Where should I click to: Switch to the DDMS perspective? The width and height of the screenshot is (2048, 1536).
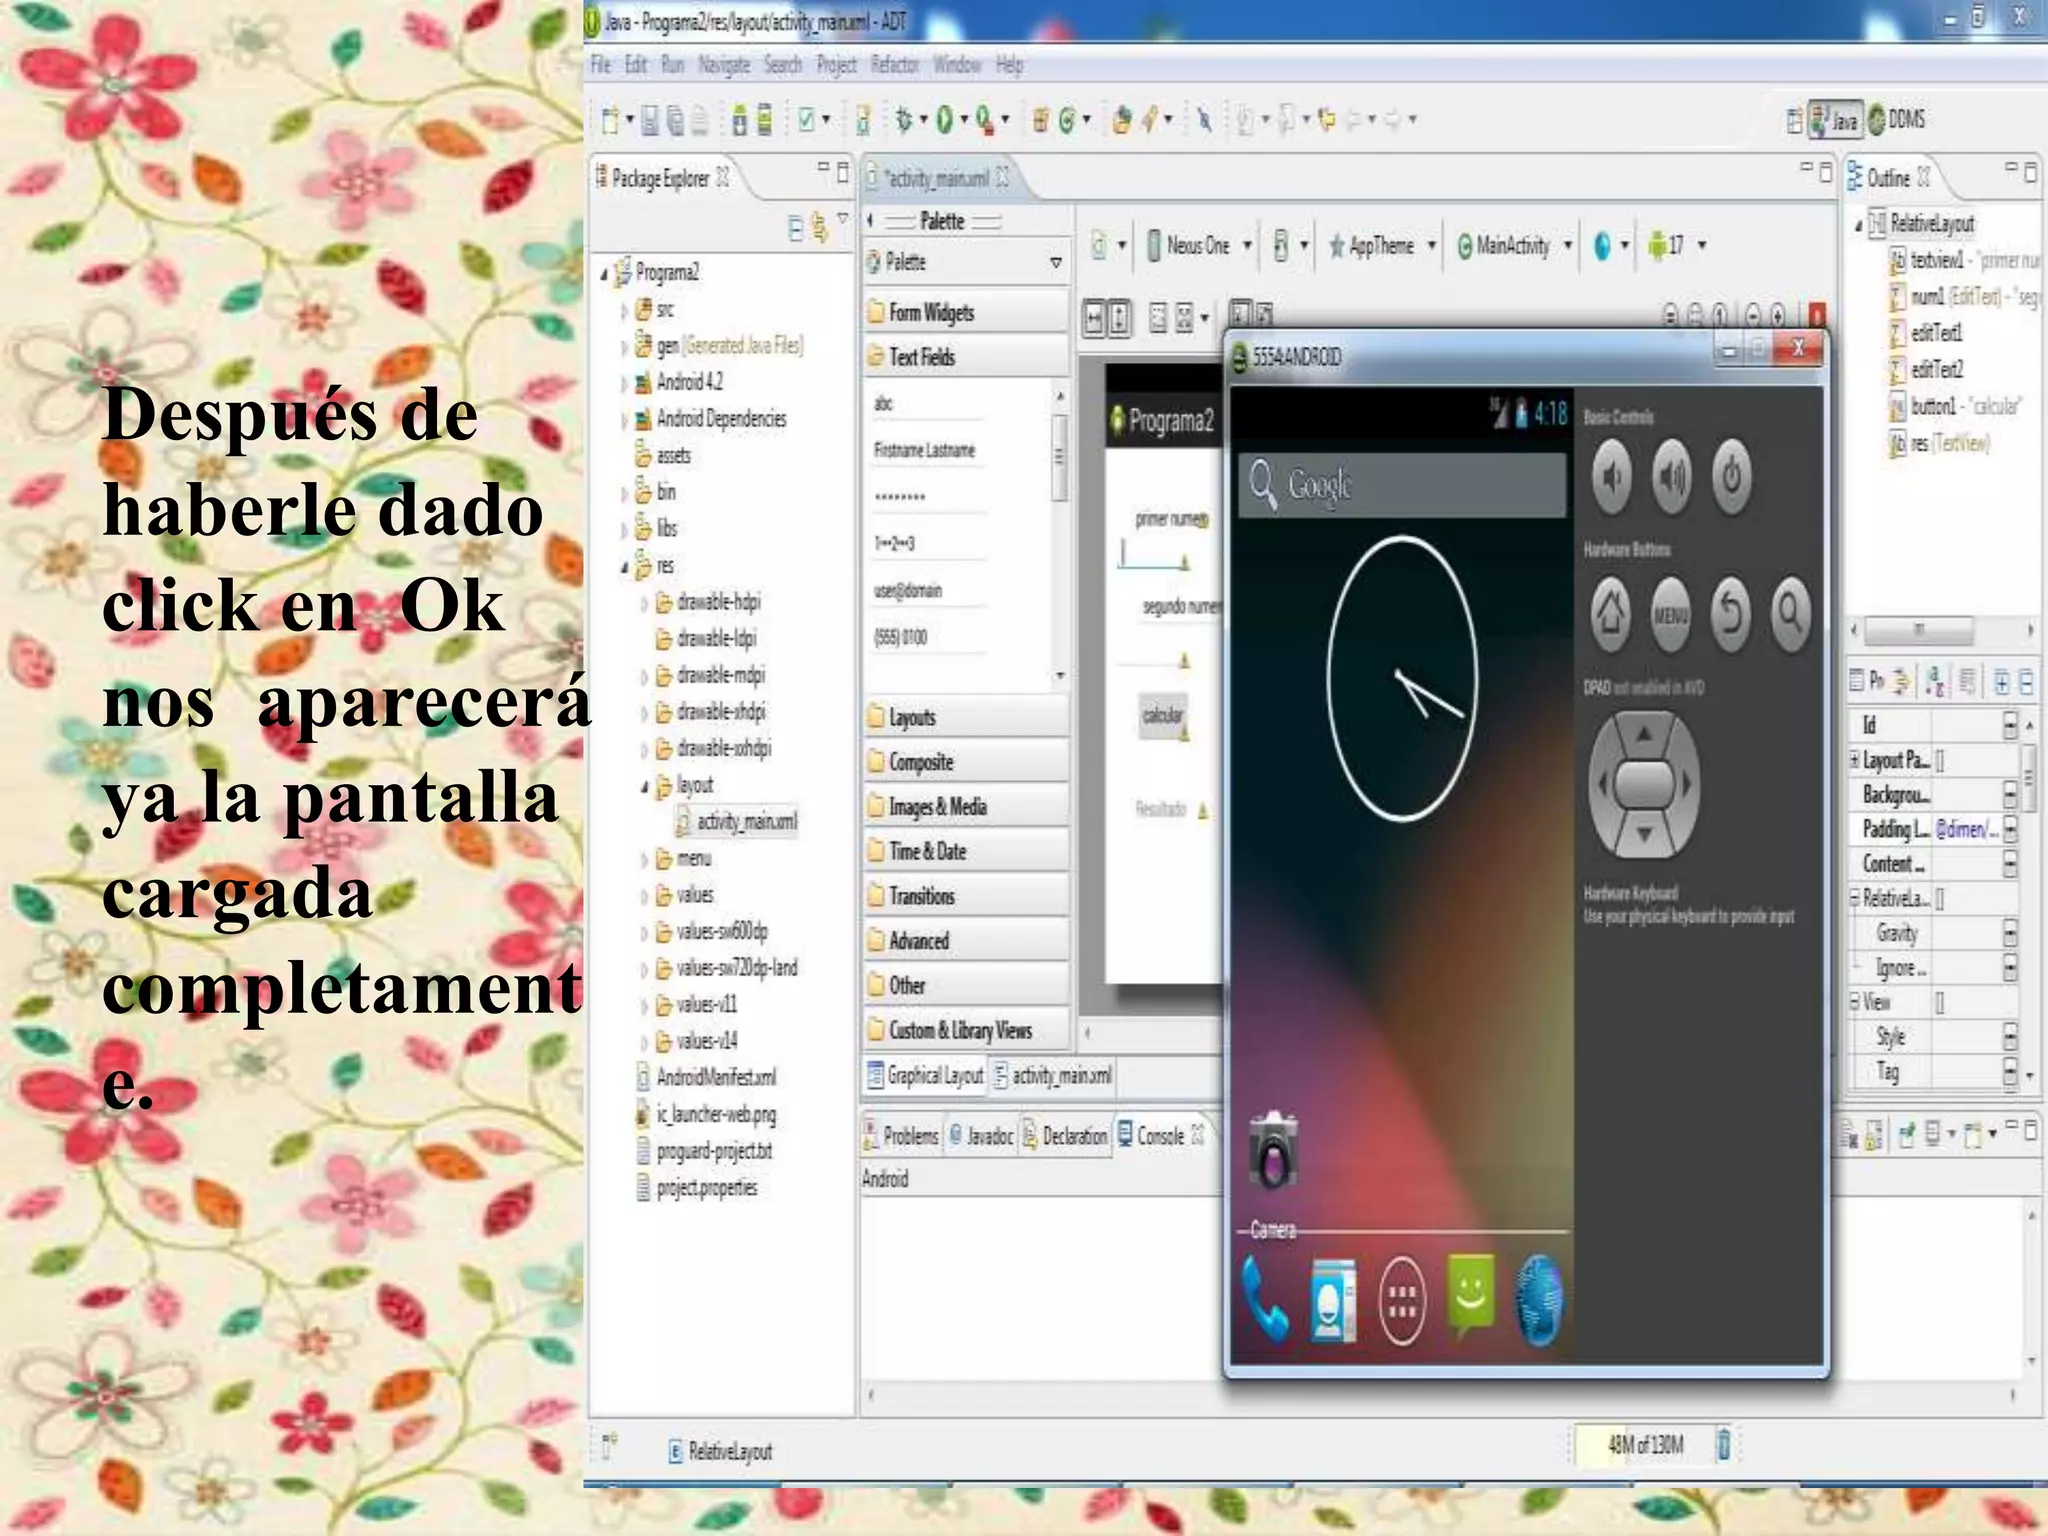tap(1897, 120)
